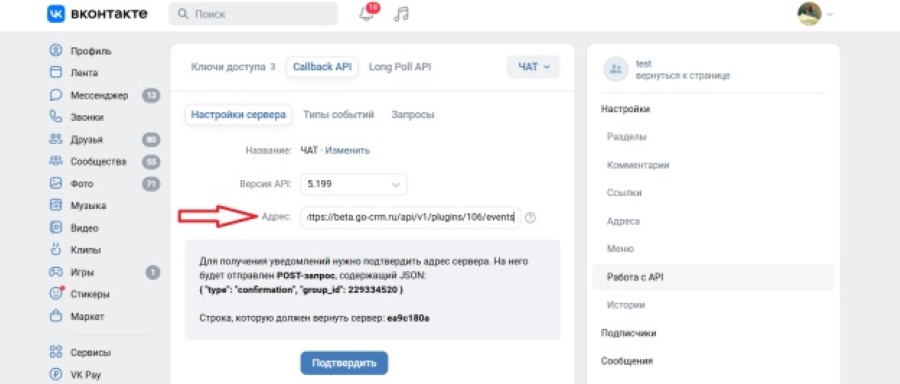Open user avatar in top right
The width and height of the screenshot is (900, 384).
click(809, 14)
